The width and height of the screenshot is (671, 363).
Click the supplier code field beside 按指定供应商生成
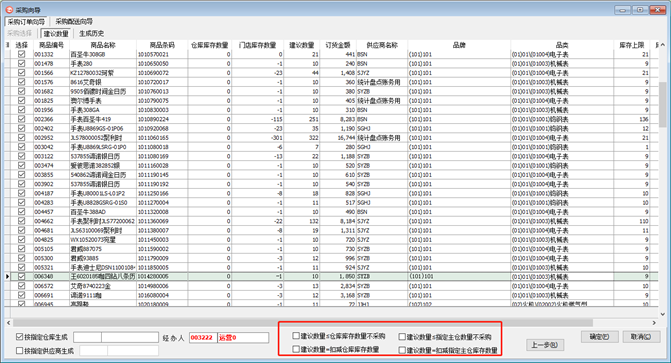pyautogui.click(x=93, y=351)
